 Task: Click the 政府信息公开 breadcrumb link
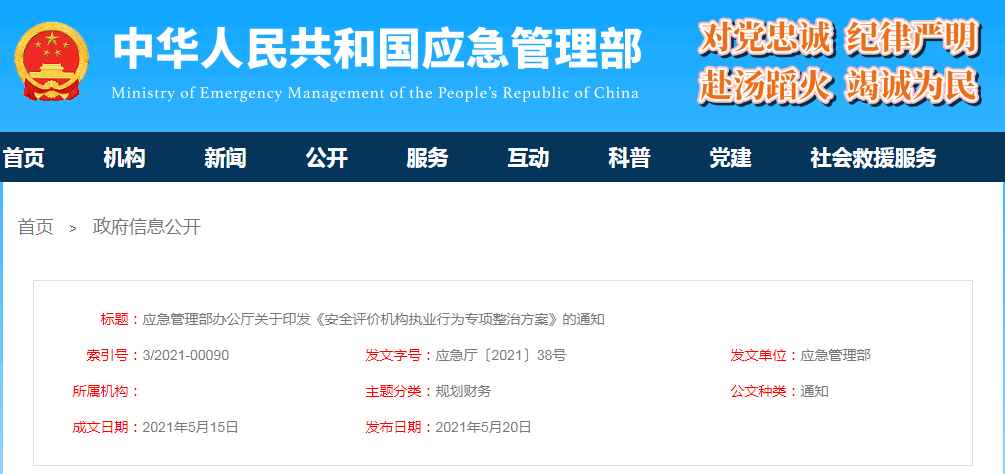[x=147, y=227]
